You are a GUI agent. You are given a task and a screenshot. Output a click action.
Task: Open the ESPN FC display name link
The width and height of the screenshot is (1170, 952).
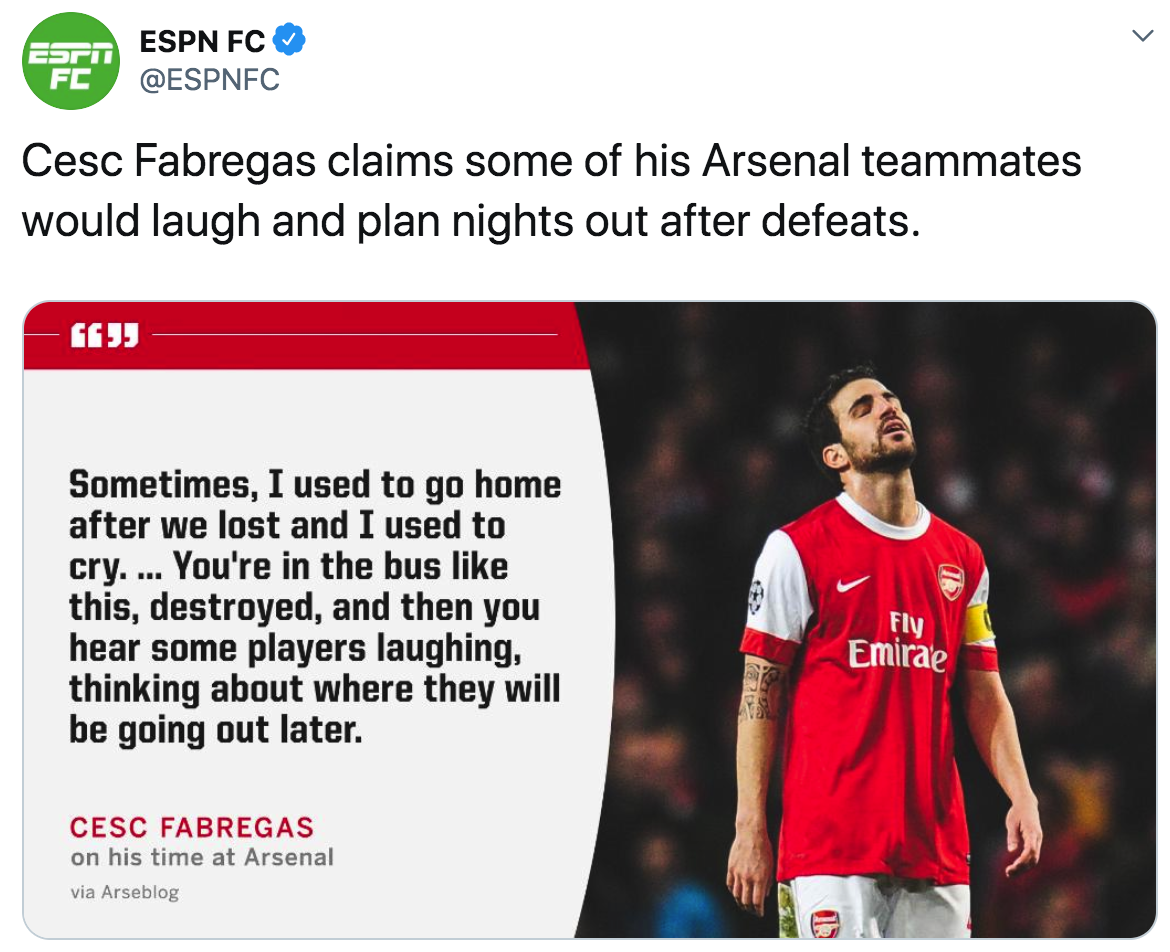(x=202, y=41)
